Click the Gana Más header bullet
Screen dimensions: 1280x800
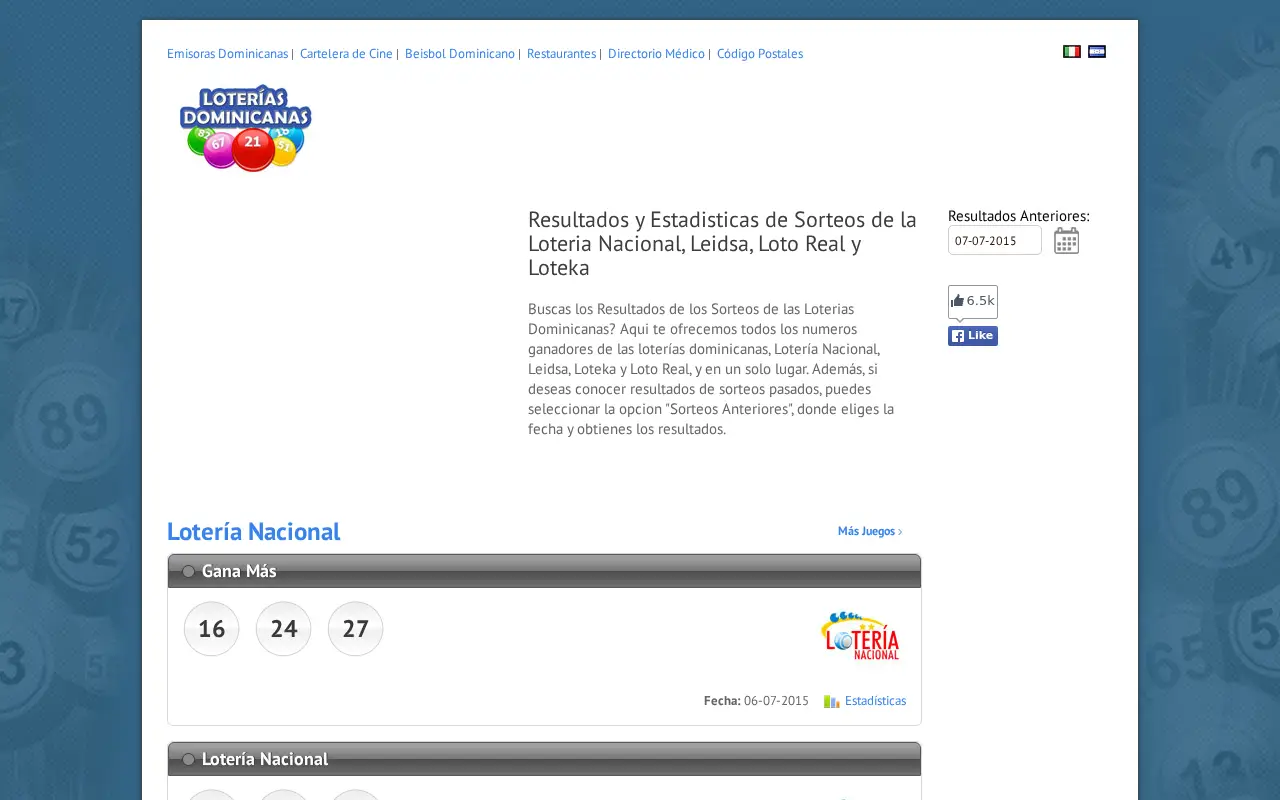[188, 572]
